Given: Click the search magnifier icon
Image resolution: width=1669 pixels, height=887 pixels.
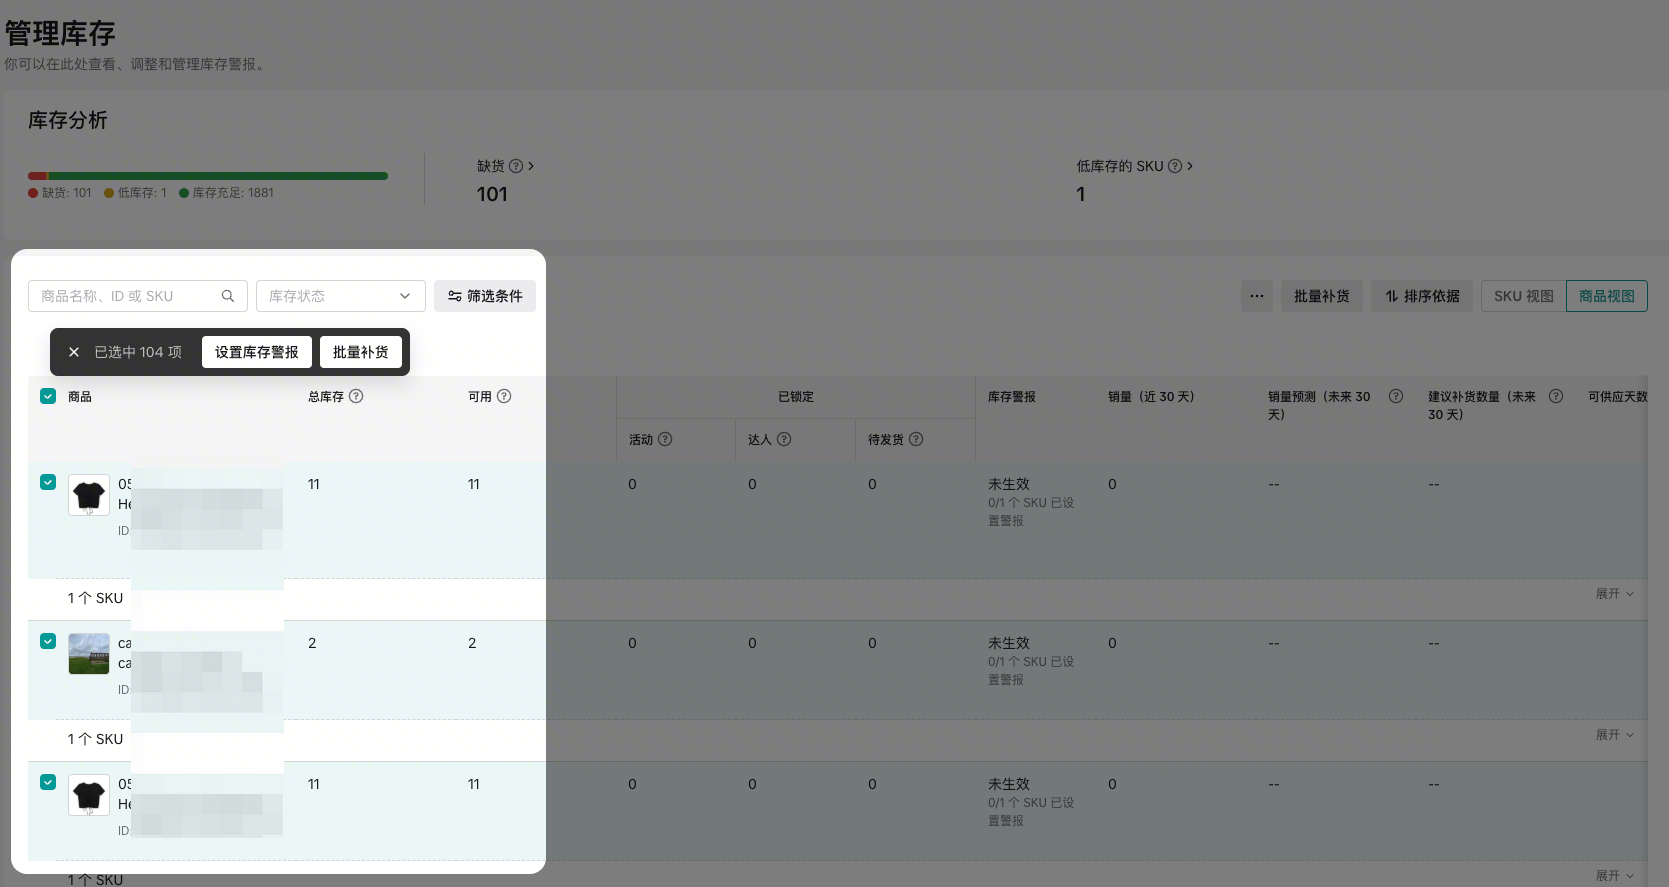Looking at the screenshot, I should pos(228,296).
